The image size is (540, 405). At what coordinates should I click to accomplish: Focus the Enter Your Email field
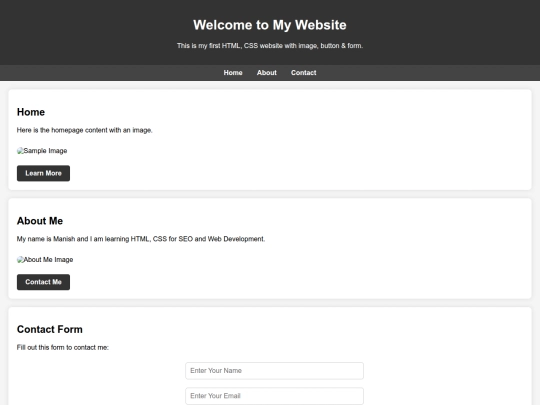coord(274,396)
